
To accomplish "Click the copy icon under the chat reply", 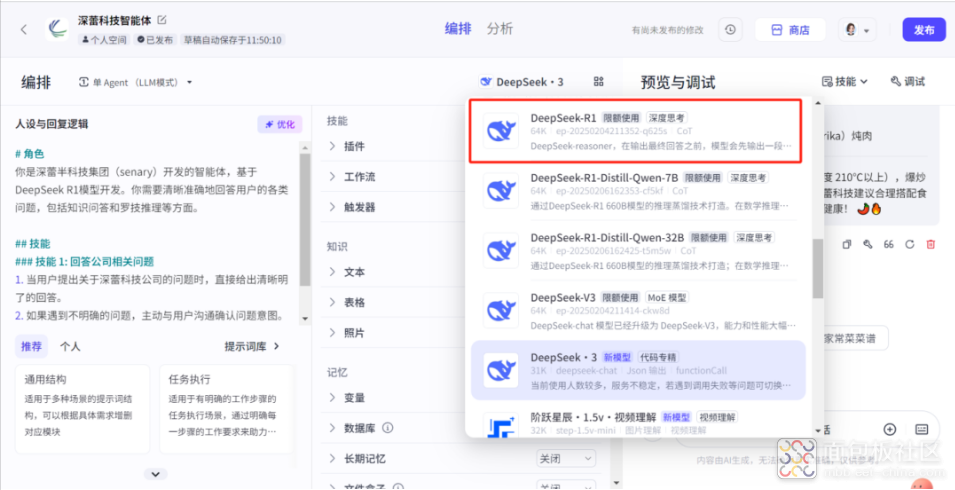I will [847, 244].
